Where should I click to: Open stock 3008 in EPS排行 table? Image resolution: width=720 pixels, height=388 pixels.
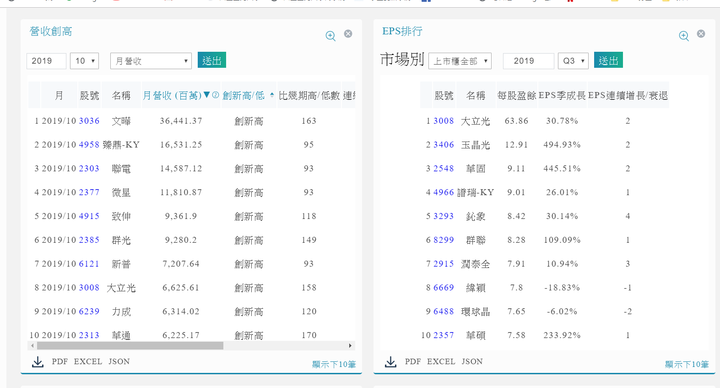coord(444,121)
